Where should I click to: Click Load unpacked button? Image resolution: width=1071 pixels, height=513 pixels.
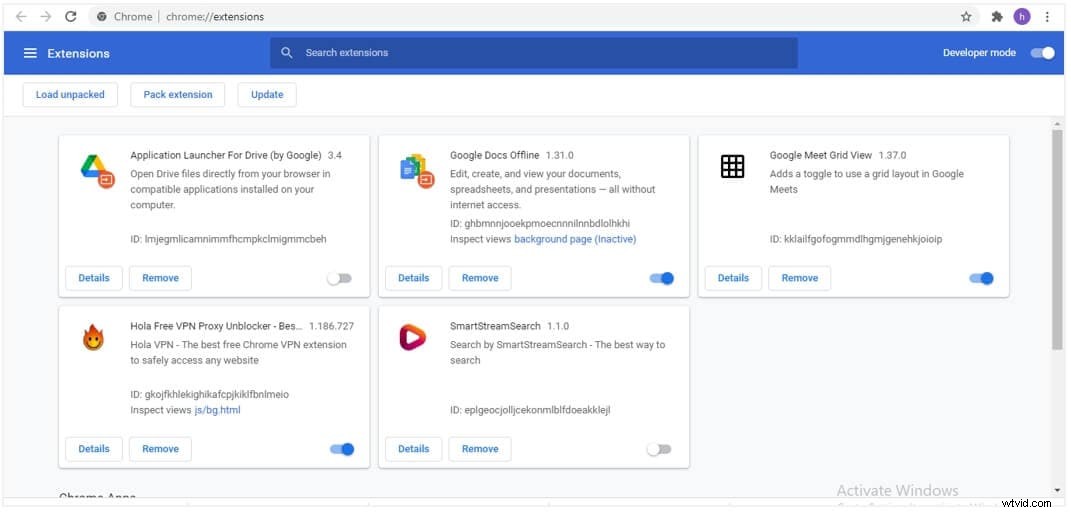pos(70,95)
